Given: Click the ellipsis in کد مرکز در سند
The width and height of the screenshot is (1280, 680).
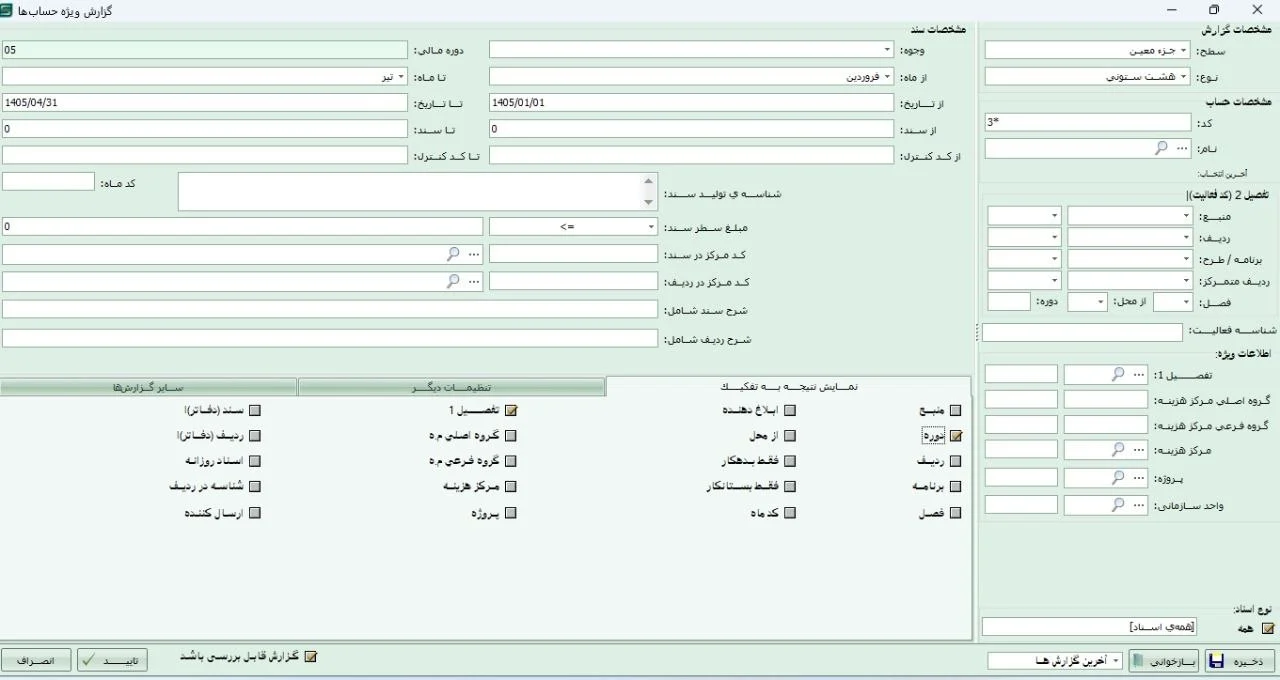Looking at the screenshot, I should tap(474, 254).
